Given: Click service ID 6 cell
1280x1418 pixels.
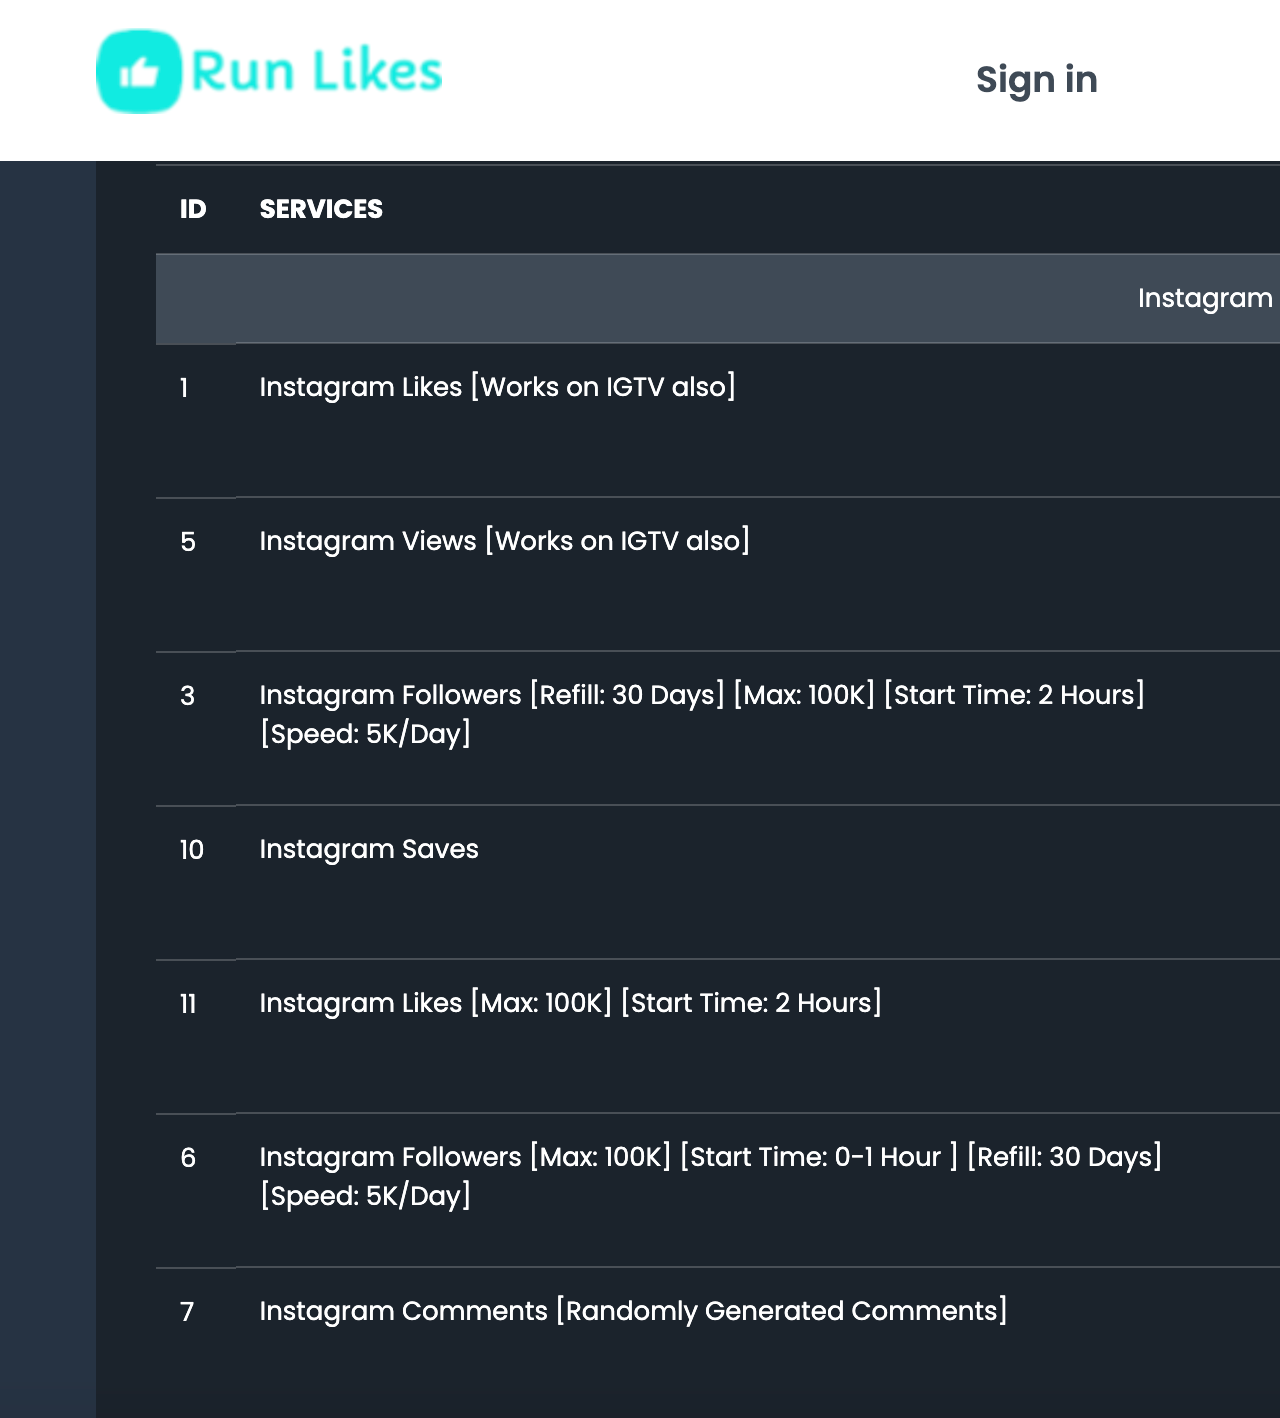Looking at the screenshot, I should click(188, 1158).
